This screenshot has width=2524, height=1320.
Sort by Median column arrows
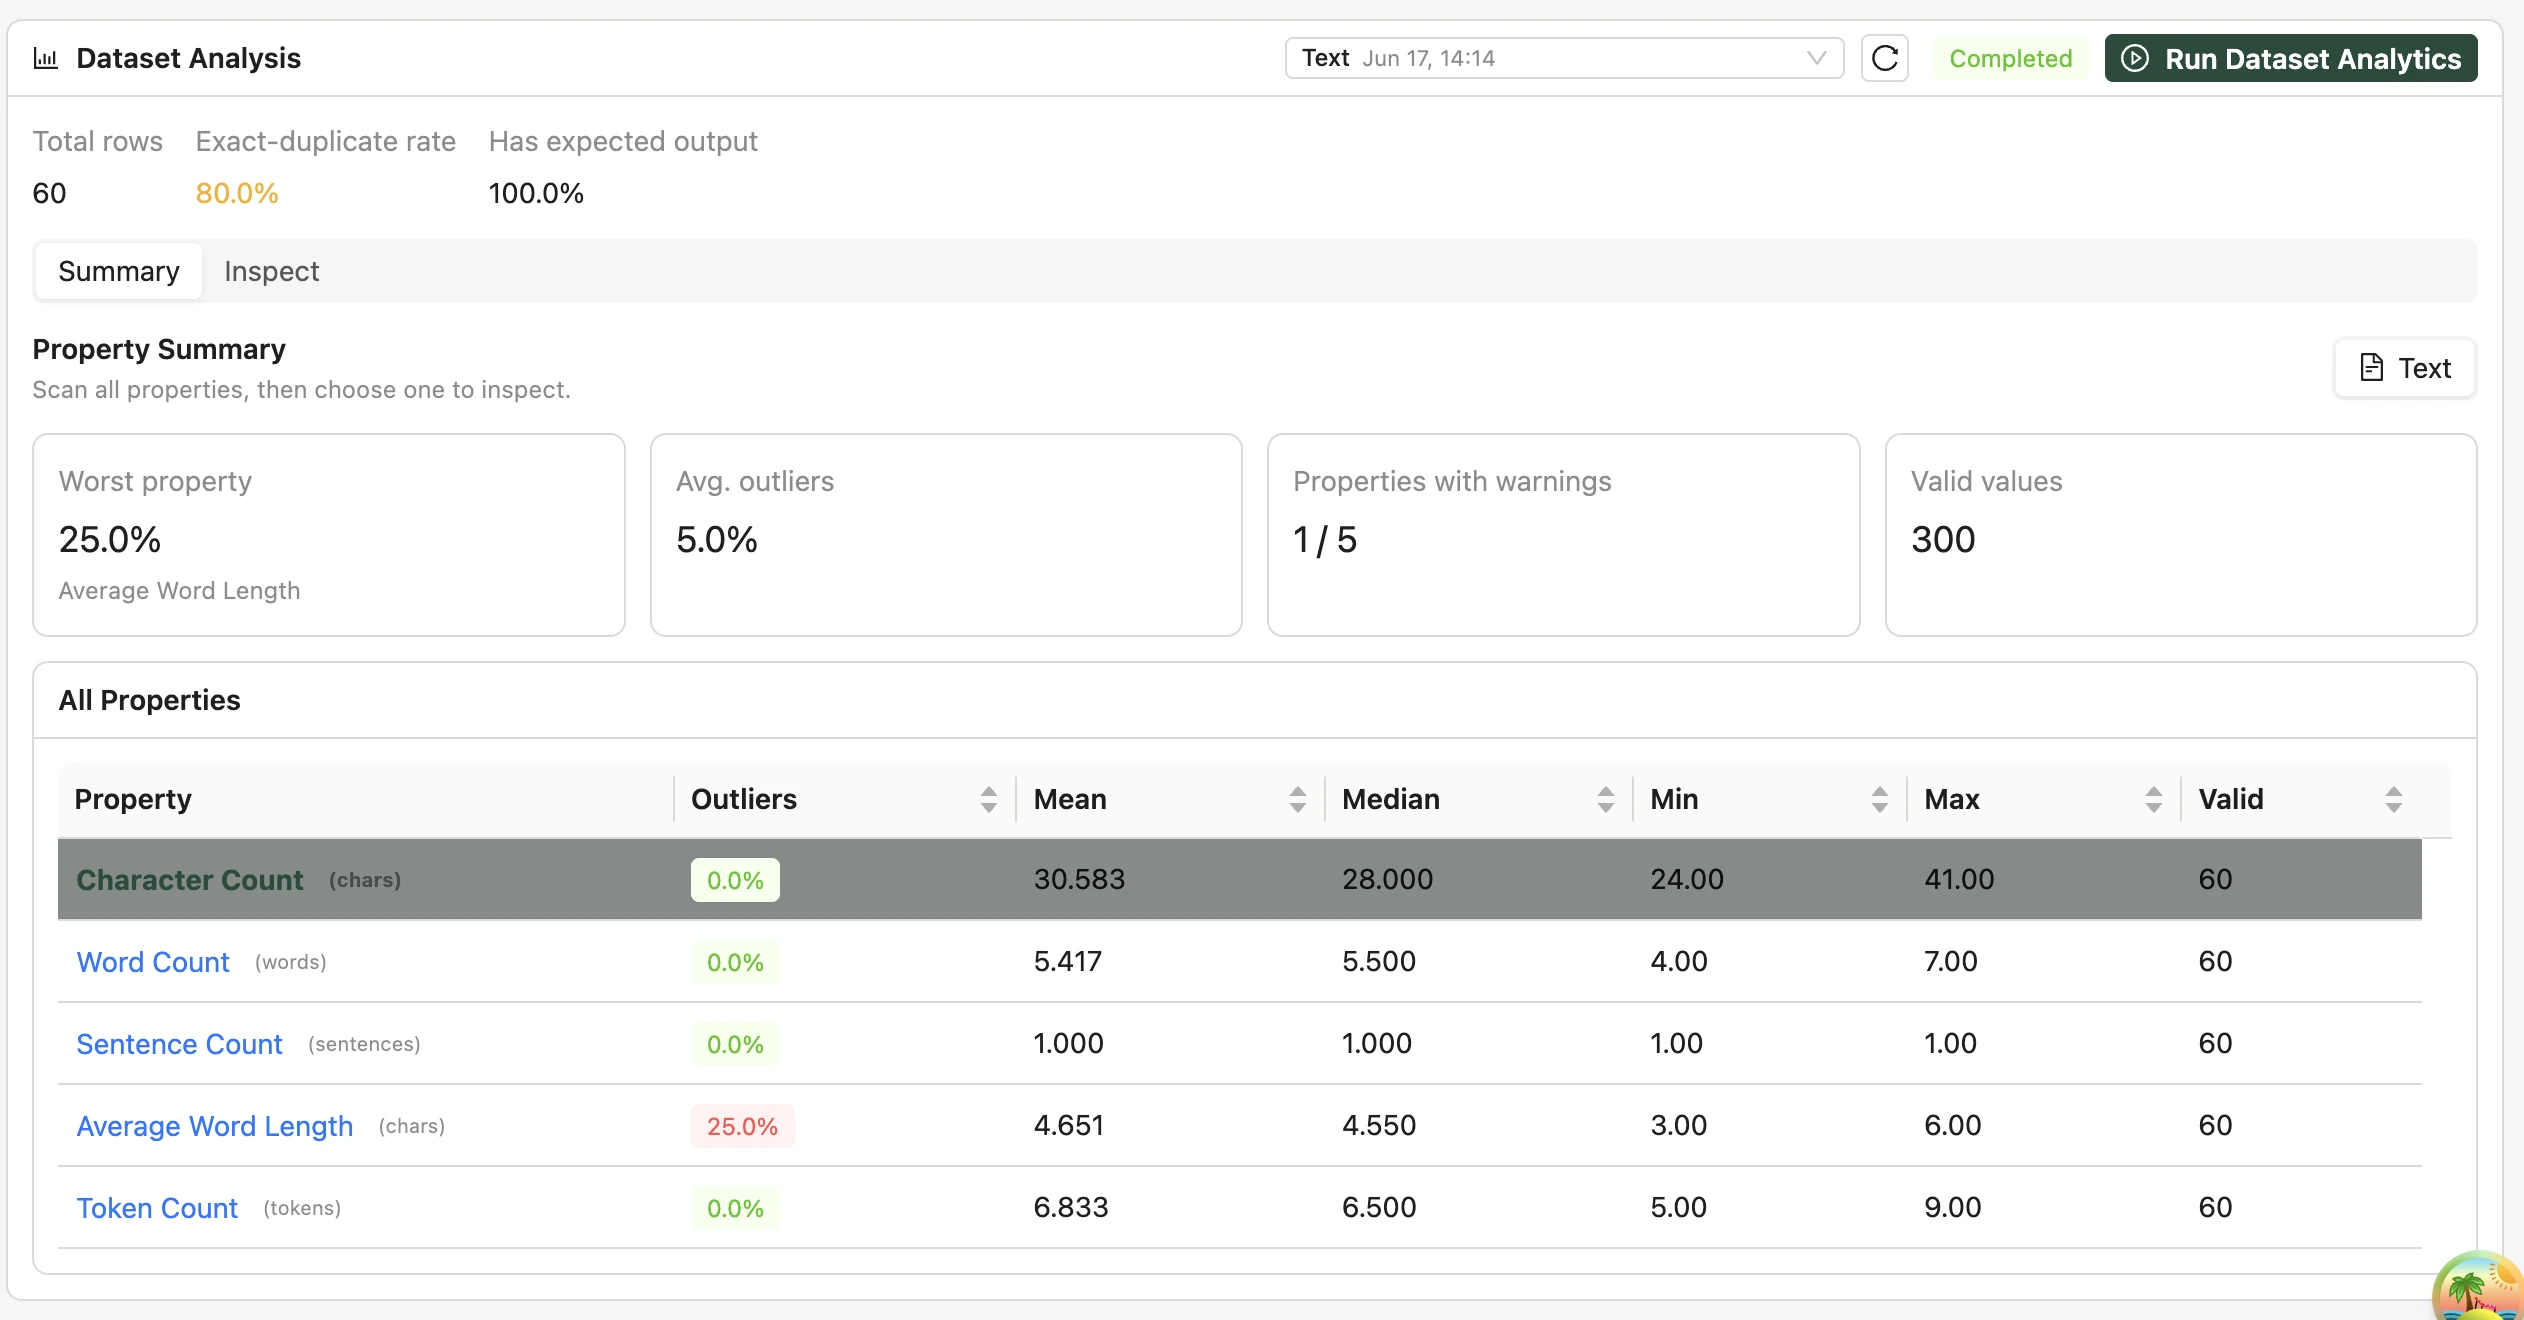point(1605,799)
